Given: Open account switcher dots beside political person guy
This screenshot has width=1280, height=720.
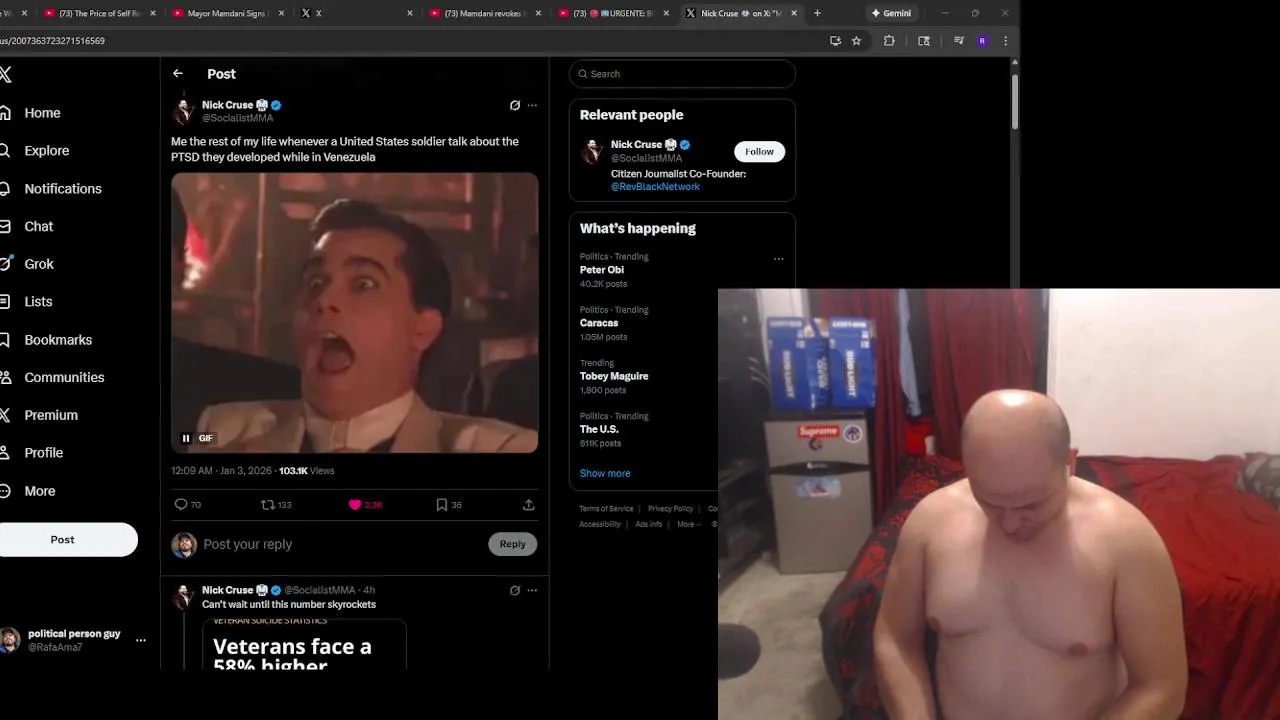Looking at the screenshot, I should tap(141, 640).
